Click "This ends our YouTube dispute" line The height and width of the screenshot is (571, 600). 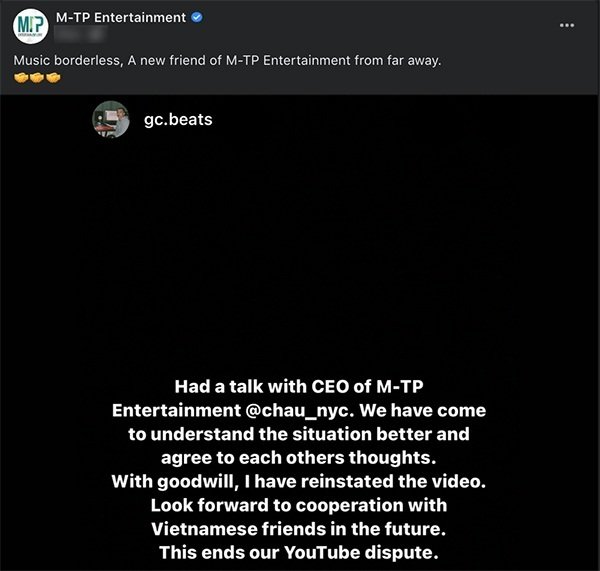click(x=299, y=553)
